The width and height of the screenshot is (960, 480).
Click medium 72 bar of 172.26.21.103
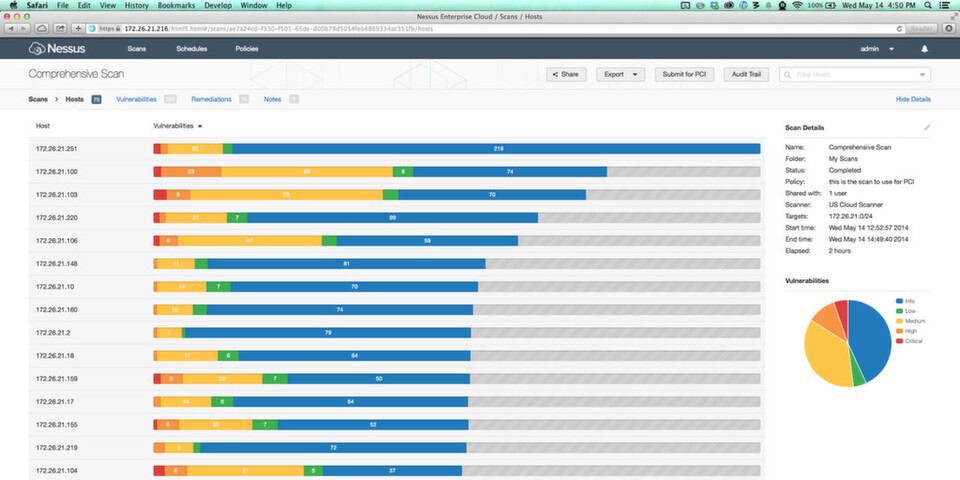287,195
